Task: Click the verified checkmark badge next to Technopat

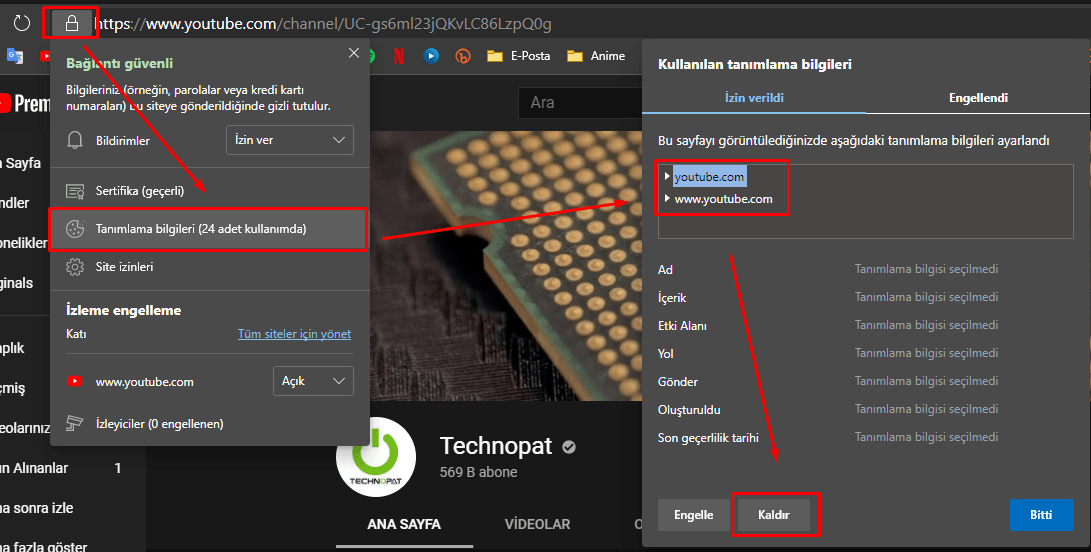Action: 569,447
